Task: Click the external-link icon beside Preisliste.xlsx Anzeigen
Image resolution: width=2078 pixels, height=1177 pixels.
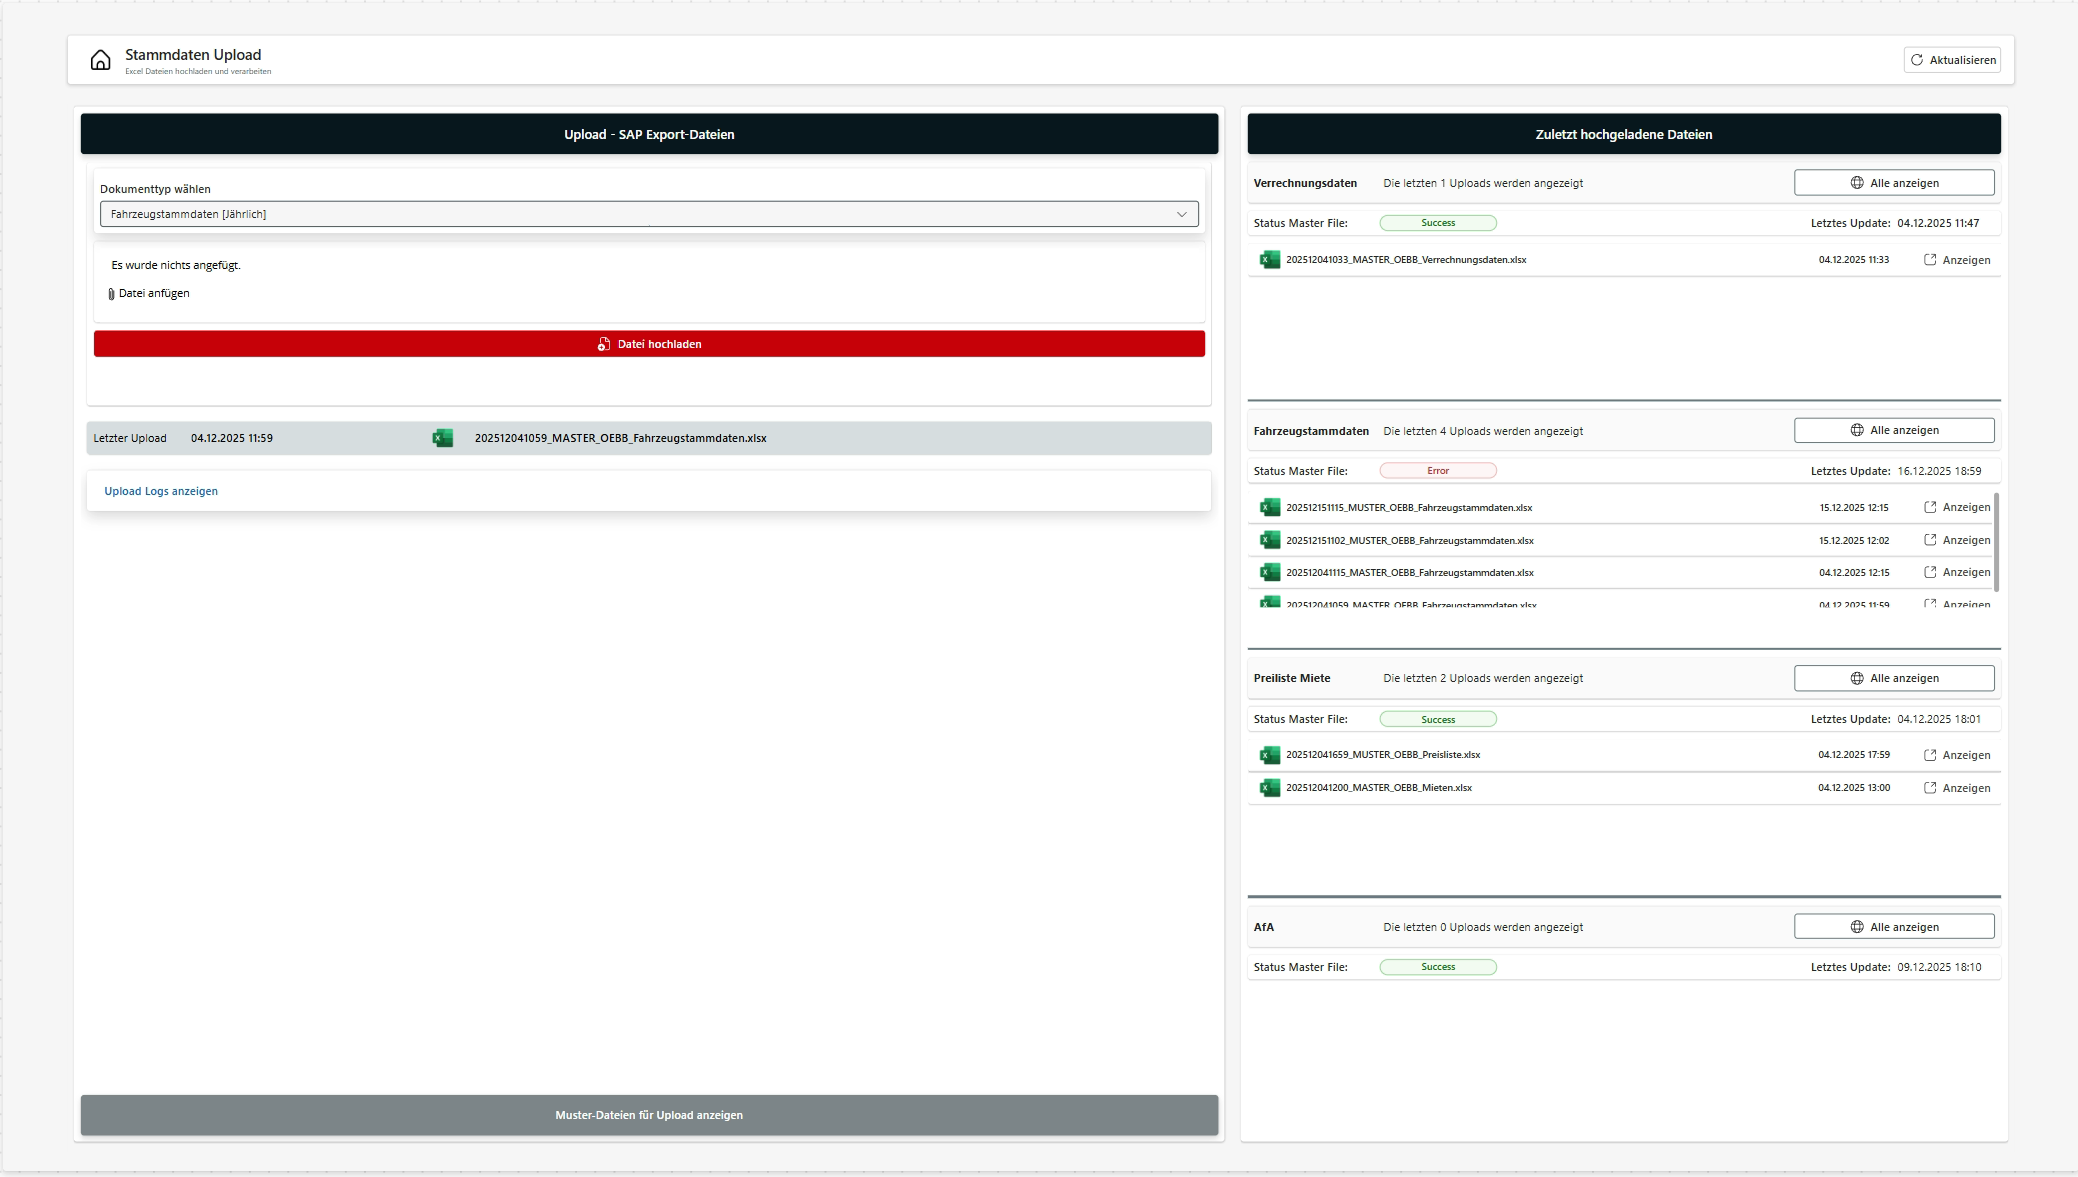Action: point(1930,754)
